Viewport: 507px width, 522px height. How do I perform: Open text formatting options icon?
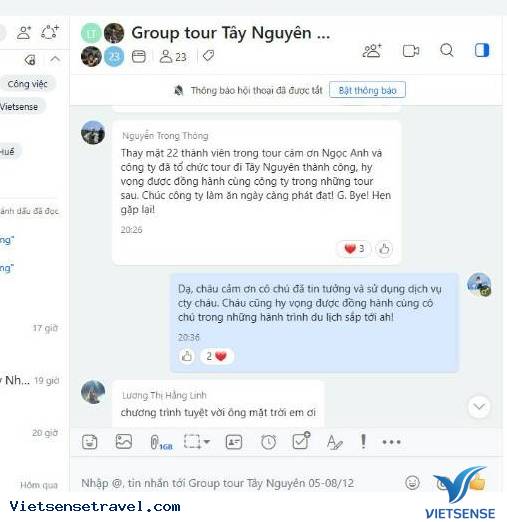point(334,442)
